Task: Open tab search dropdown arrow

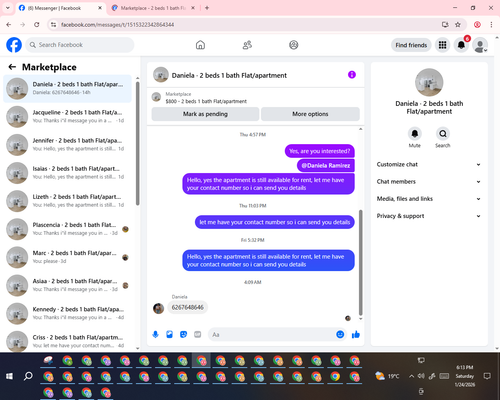Action: click(8, 8)
